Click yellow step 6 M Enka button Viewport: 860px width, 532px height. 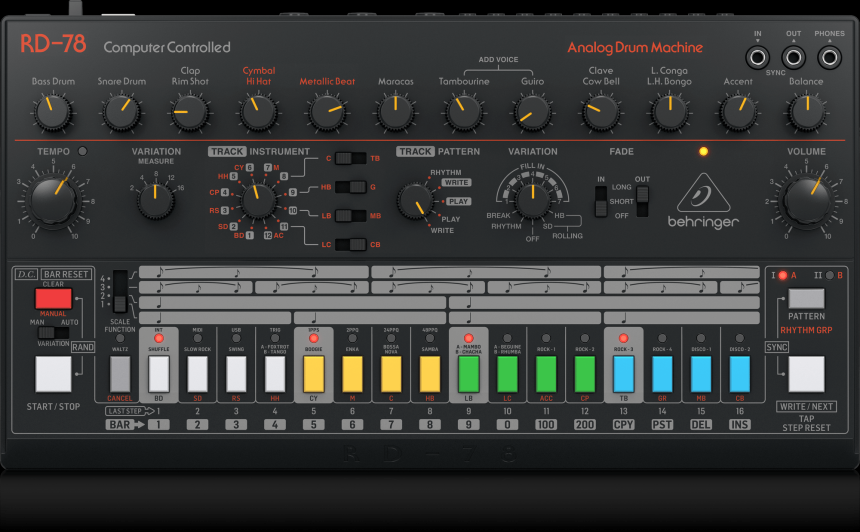point(352,374)
